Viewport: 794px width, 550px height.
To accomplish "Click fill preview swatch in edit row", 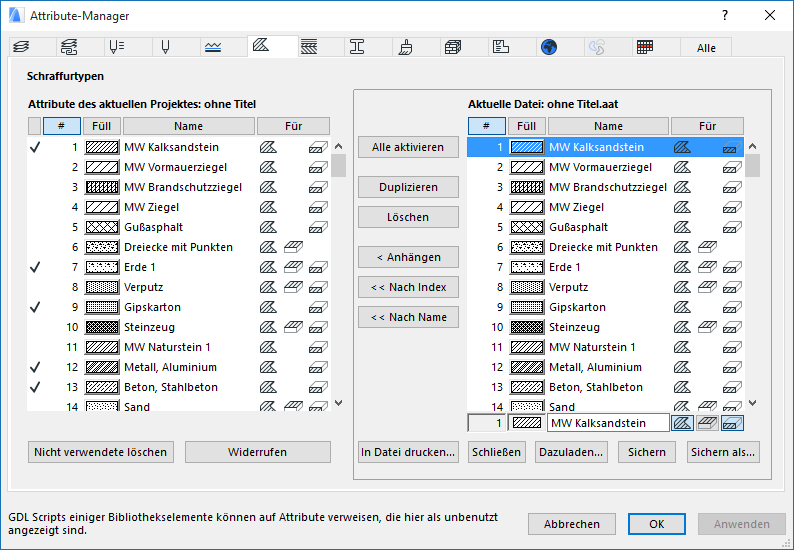I will (527, 423).
